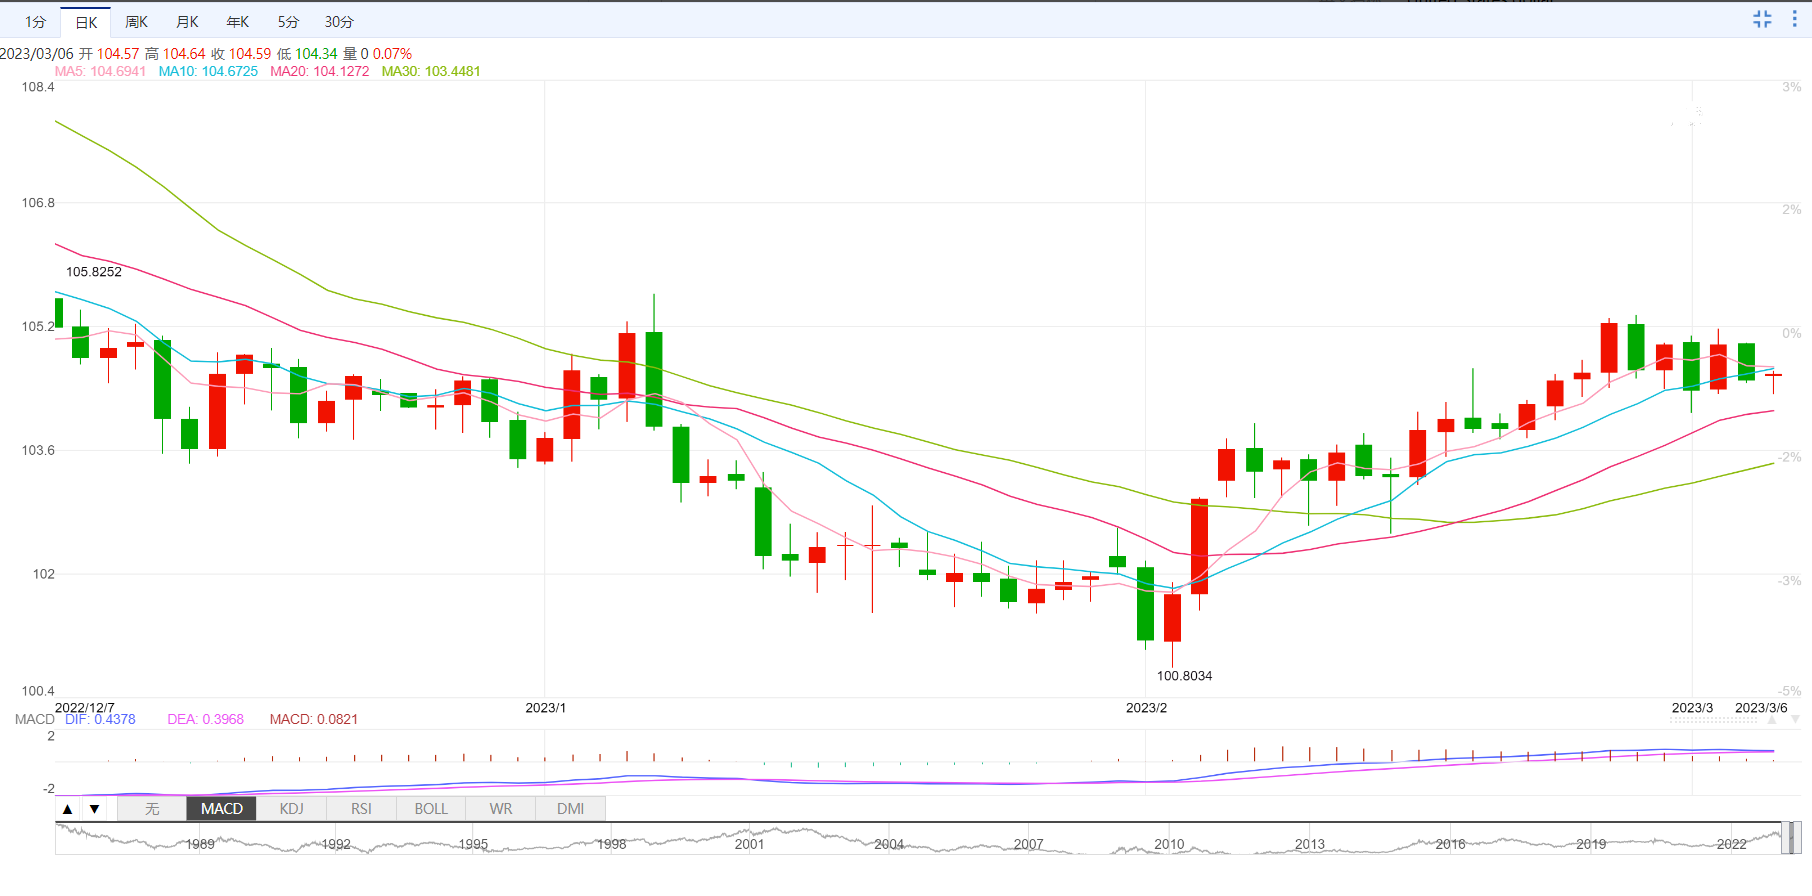Switch to the 周K weekly chart tab
Screen dimensions: 1812x896
click(x=137, y=22)
